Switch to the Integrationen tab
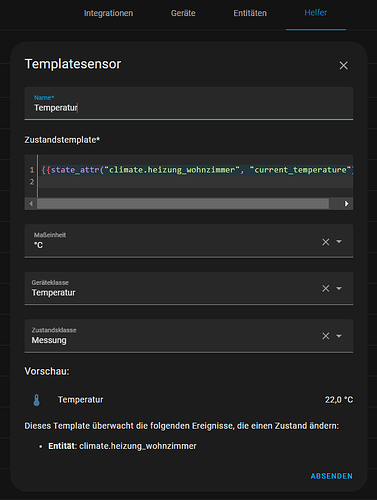 click(108, 13)
